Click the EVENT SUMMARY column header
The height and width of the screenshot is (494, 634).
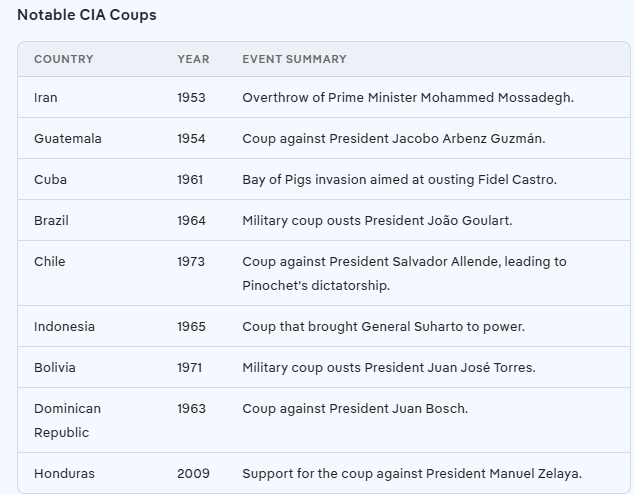pyautogui.click(x=294, y=59)
